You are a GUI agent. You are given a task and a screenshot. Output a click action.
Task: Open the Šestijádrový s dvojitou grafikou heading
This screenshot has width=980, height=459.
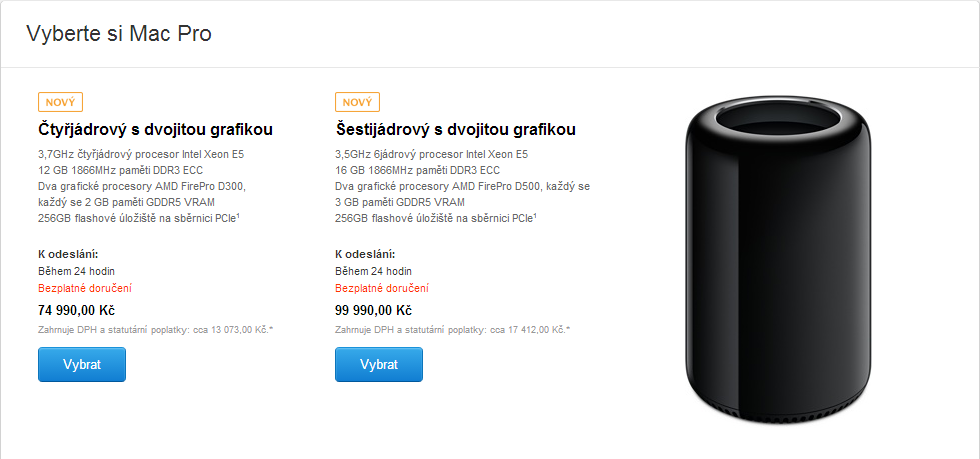point(455,129)
